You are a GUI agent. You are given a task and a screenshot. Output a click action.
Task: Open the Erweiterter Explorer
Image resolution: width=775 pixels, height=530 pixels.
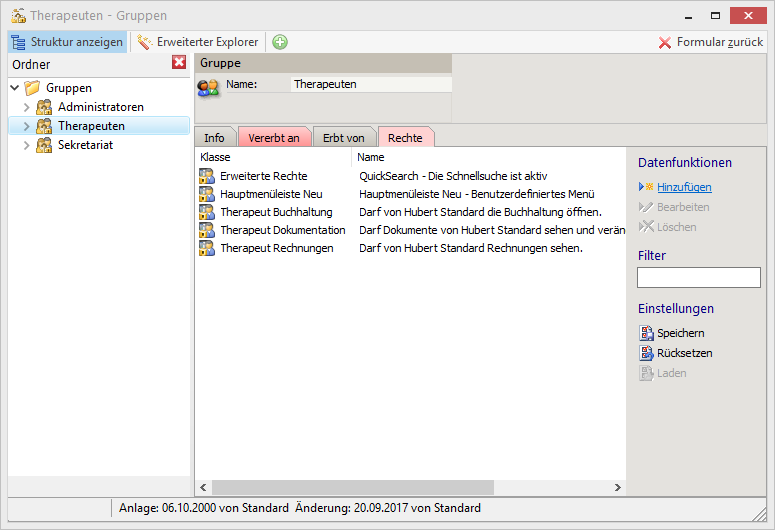[198, 42]
